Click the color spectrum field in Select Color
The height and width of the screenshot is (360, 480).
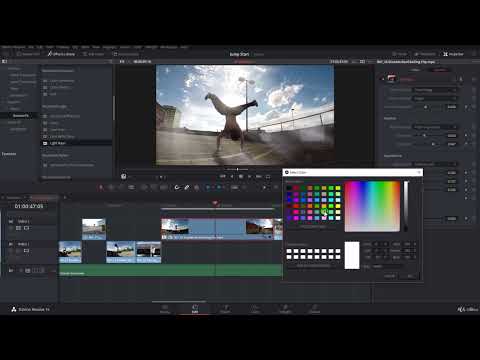tap(372, 206)
